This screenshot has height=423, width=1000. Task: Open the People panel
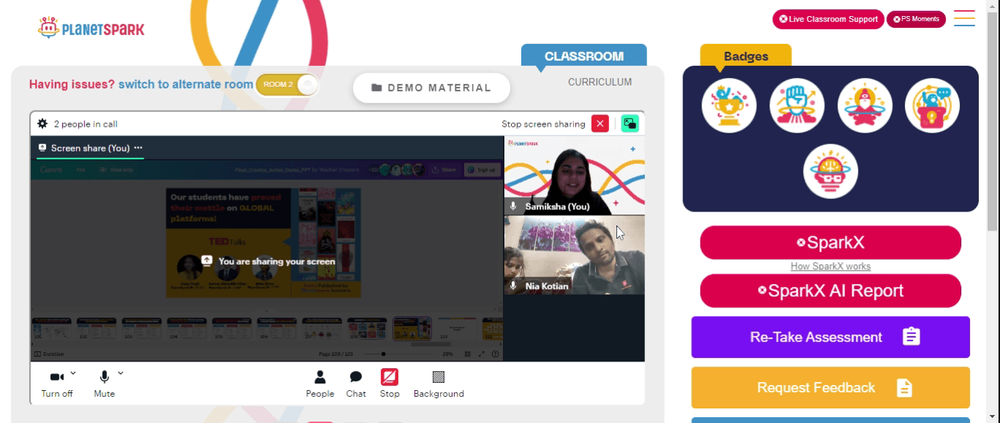(320, 383)
